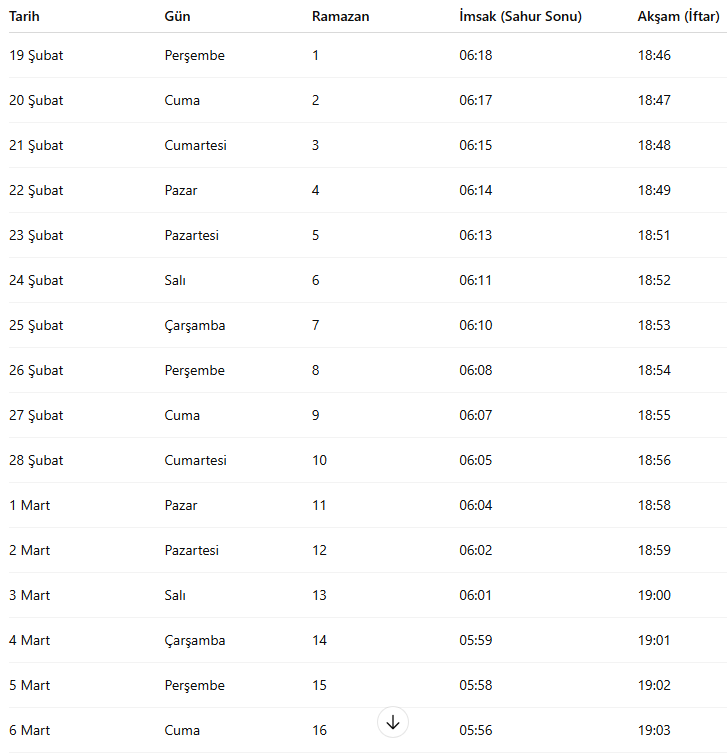Click the Akşam (İftar) column header

[678, 16]
